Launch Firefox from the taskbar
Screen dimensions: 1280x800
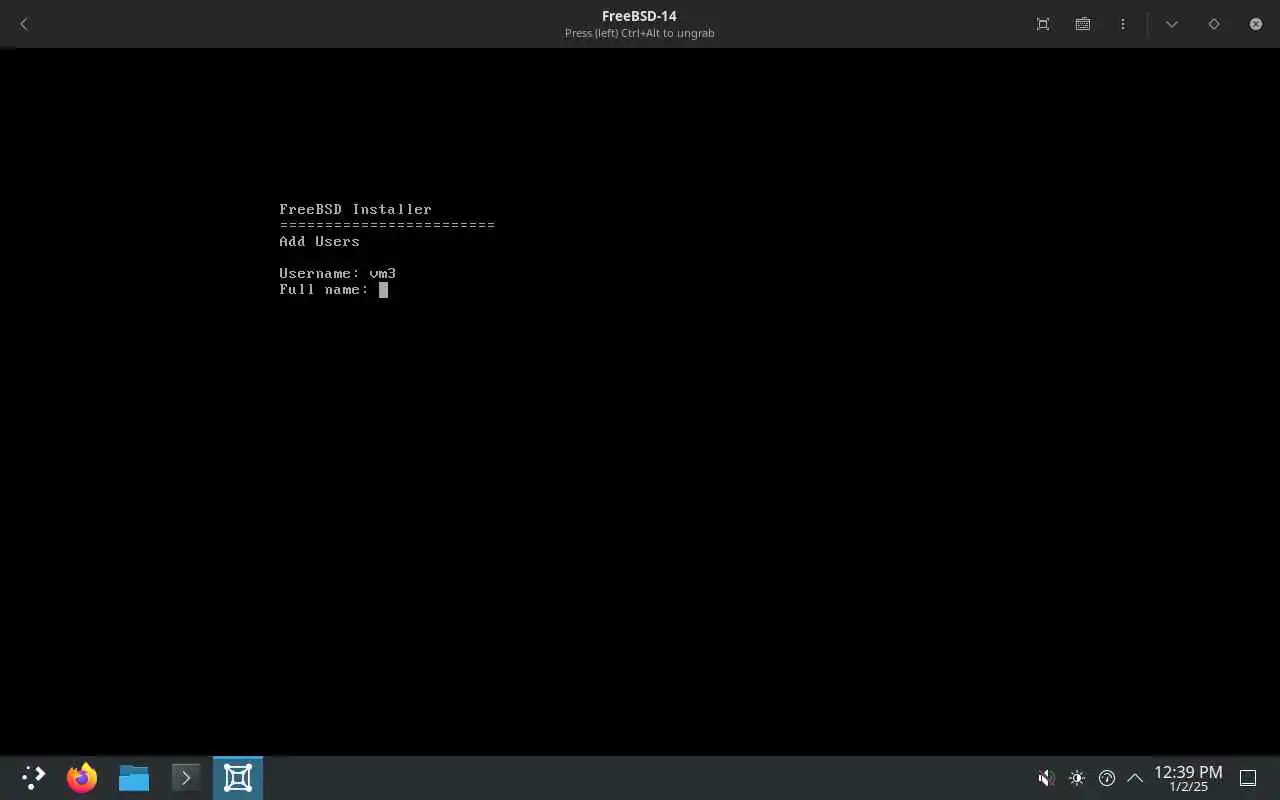[82, 778]
